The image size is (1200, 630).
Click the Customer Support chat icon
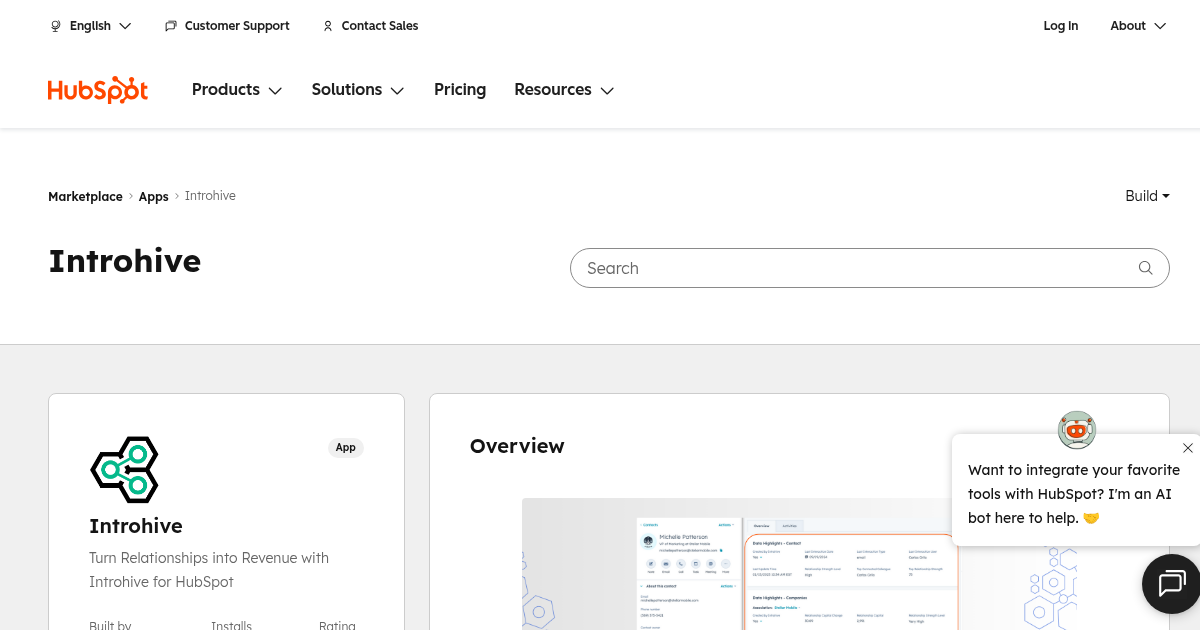point(171,26)
